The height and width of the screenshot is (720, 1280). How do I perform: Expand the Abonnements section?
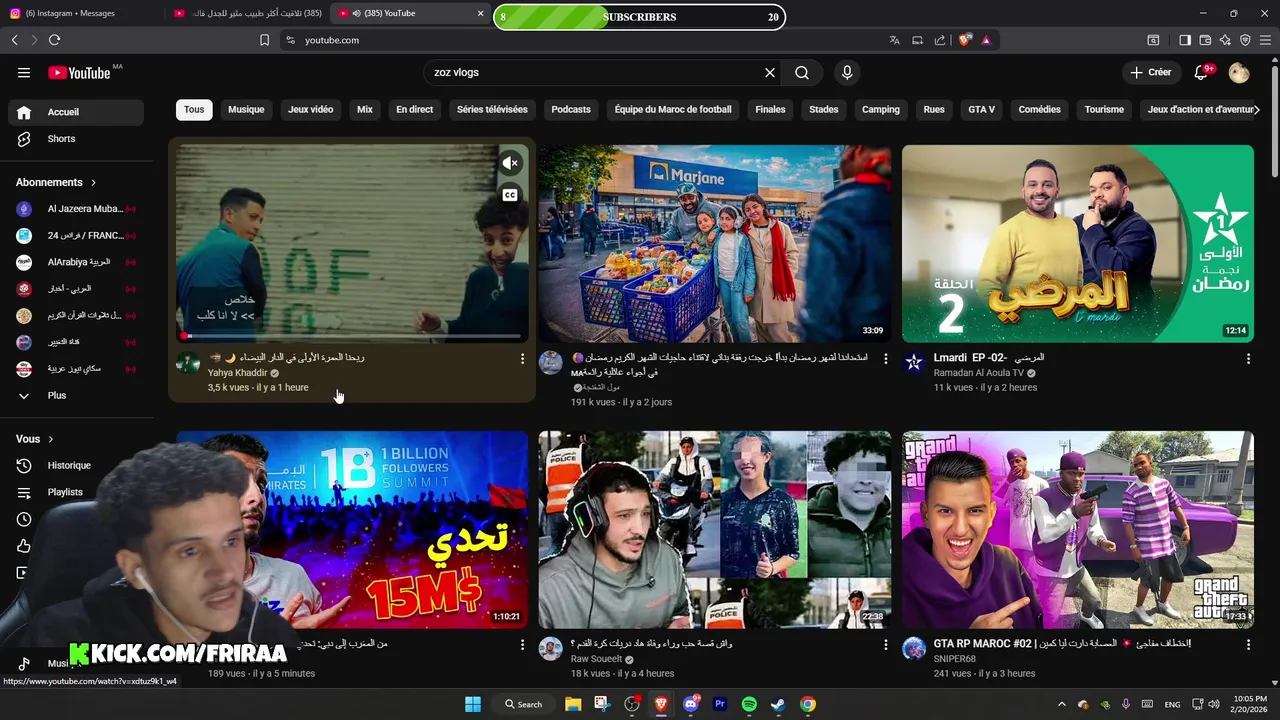56,182
